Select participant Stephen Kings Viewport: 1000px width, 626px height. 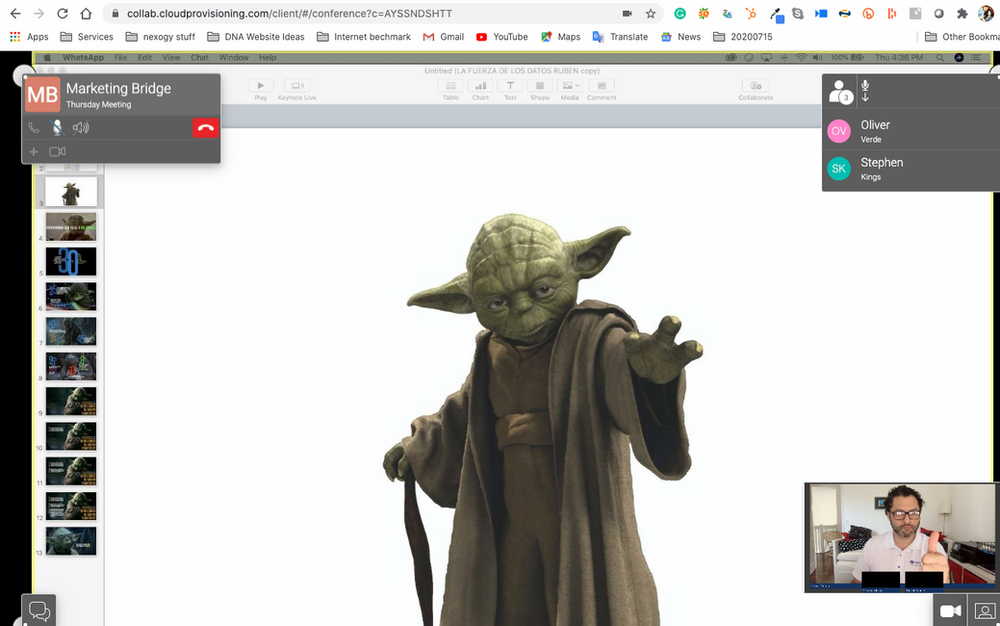911,169
